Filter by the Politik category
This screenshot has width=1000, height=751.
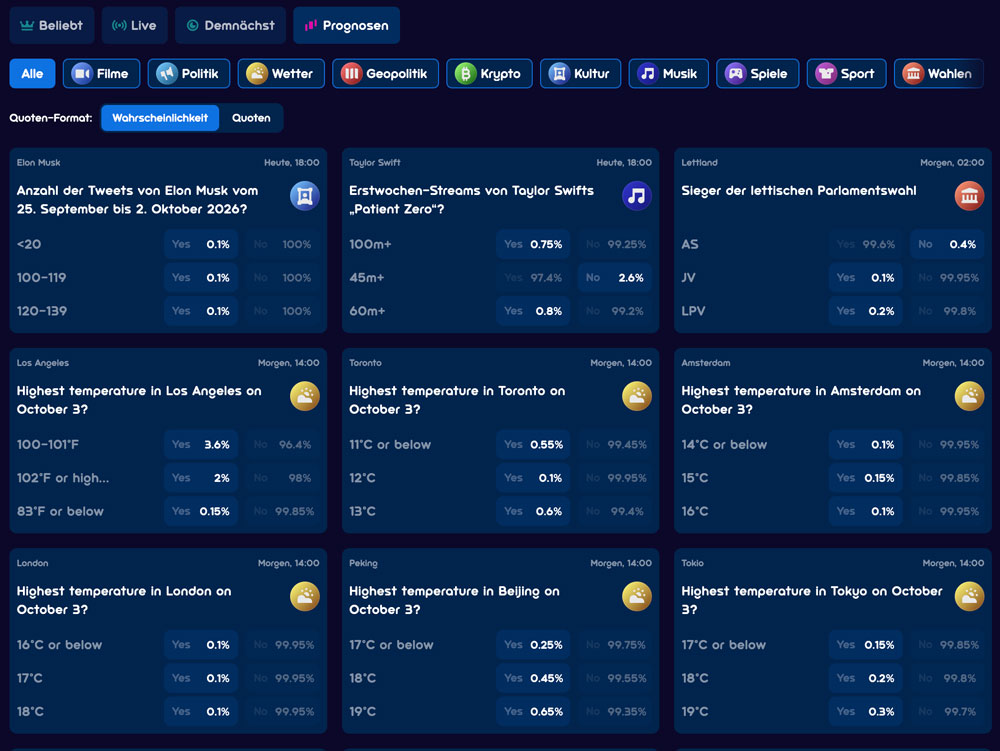click(189, 73)
